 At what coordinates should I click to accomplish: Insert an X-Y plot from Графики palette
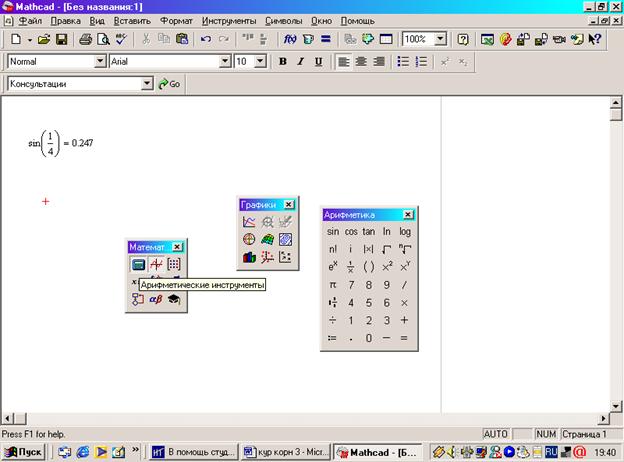coord(249,222)
